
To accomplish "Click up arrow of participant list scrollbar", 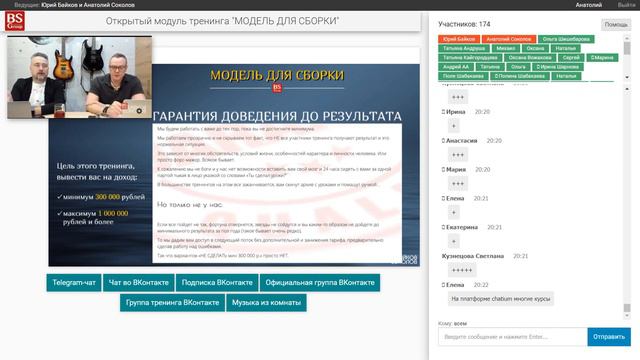I will pos(627,38).
